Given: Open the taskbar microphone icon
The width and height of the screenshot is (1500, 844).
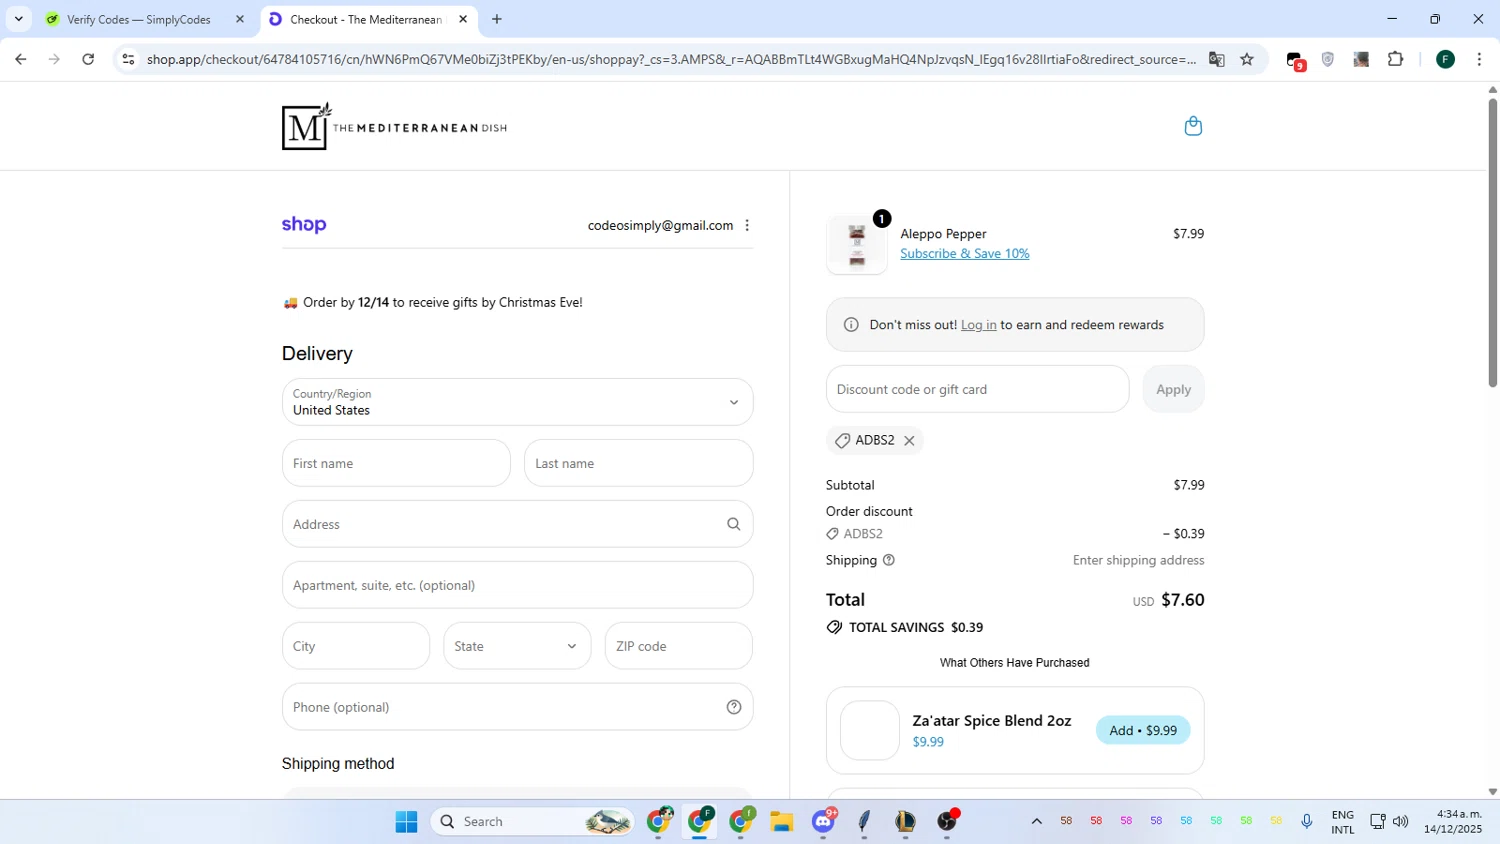Looking at the screenshot, I should point(1306,822).
